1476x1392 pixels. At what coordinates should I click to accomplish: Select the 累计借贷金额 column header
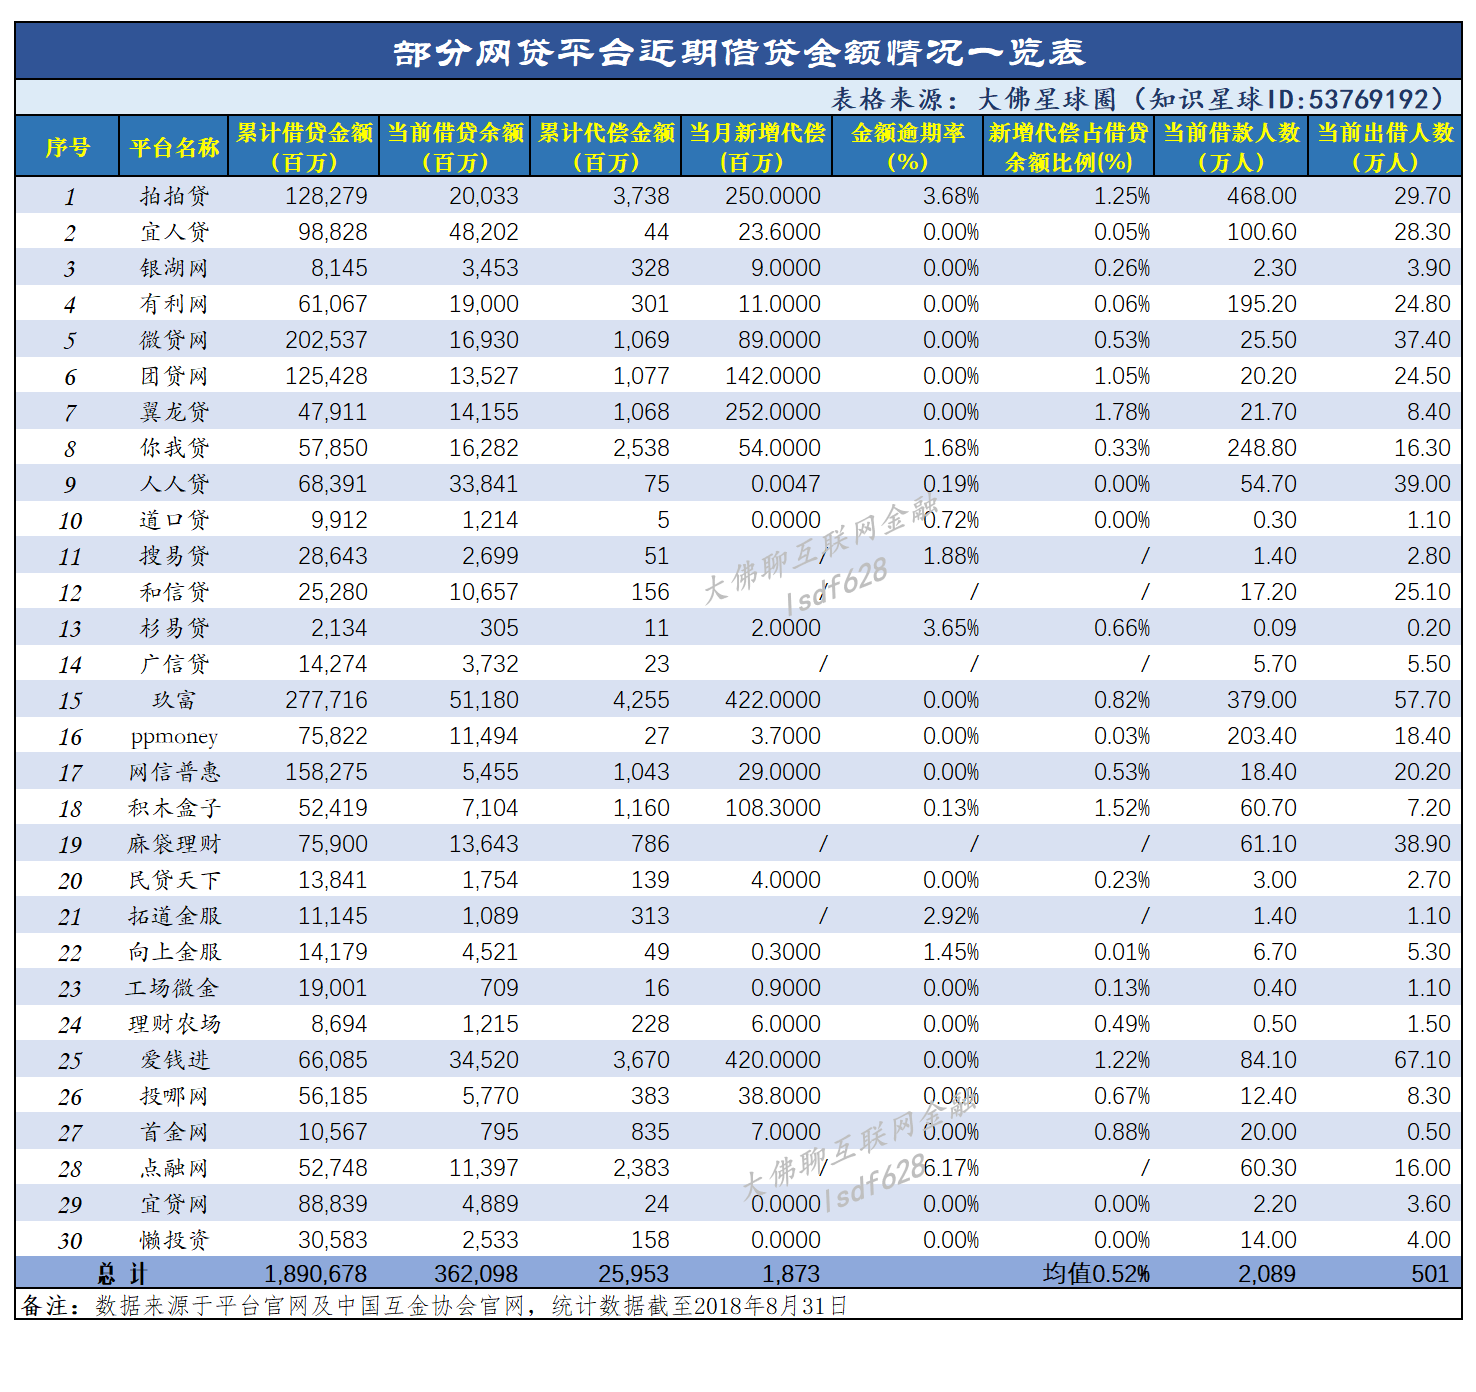click(304, 147)
